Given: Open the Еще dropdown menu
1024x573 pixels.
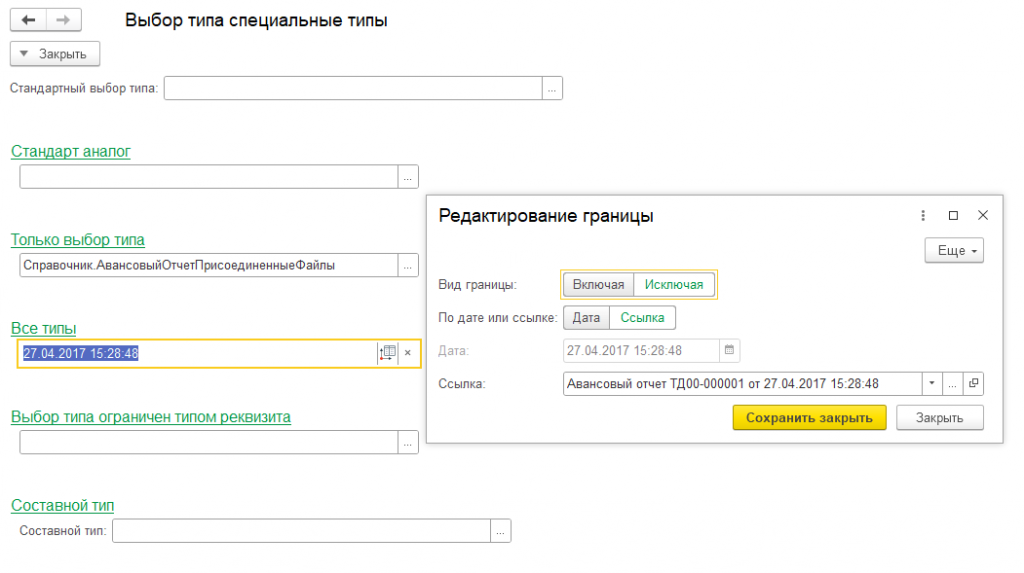Looking at the screenshot, I should [x=954, y=251].
